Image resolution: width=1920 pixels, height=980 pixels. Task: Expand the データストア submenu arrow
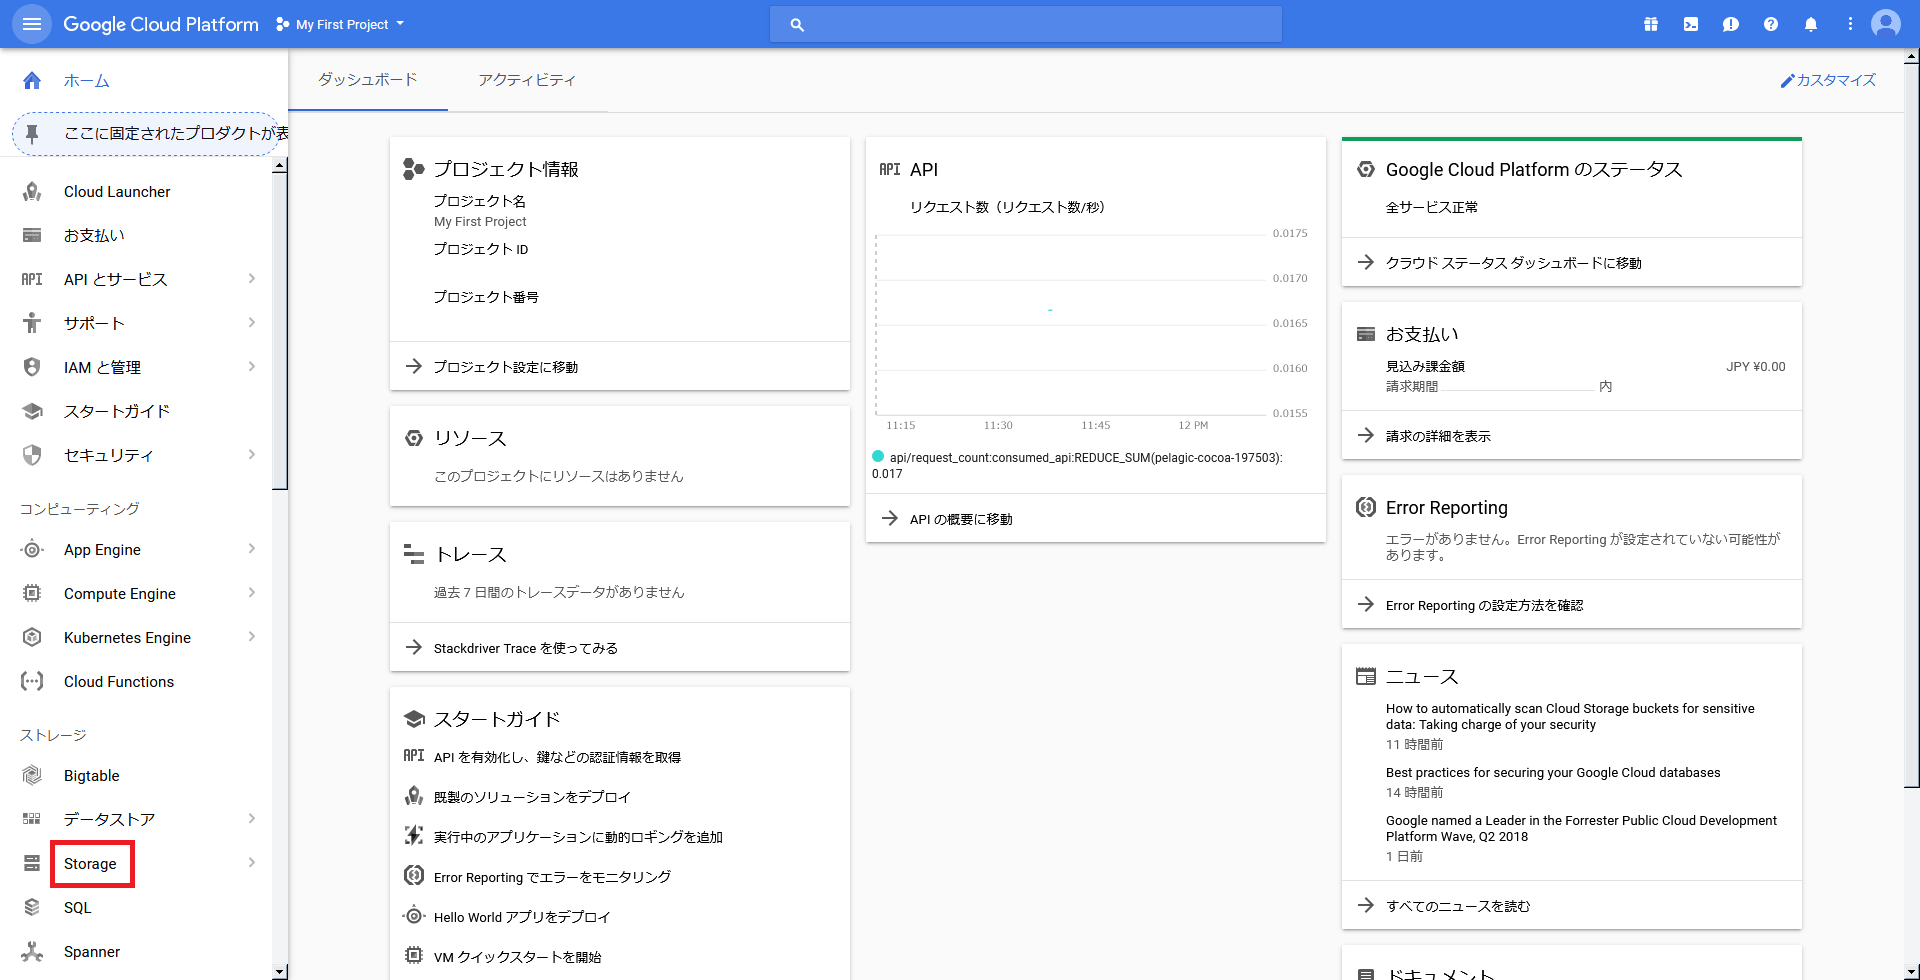(252, 819)
